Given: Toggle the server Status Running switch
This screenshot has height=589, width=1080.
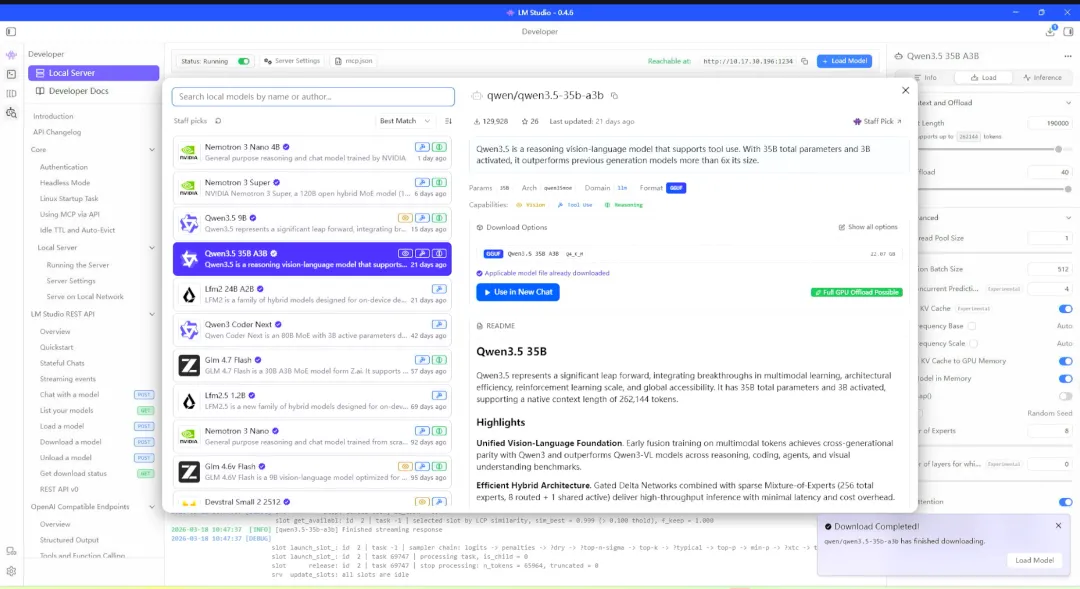Looking at the screenshot, I should pyautogui.click(x=243, y=61).
